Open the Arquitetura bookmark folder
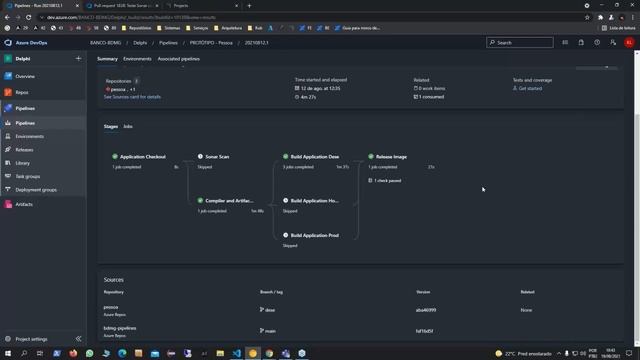Viewport: 640px width, 360px height. [x=228, y=28]
